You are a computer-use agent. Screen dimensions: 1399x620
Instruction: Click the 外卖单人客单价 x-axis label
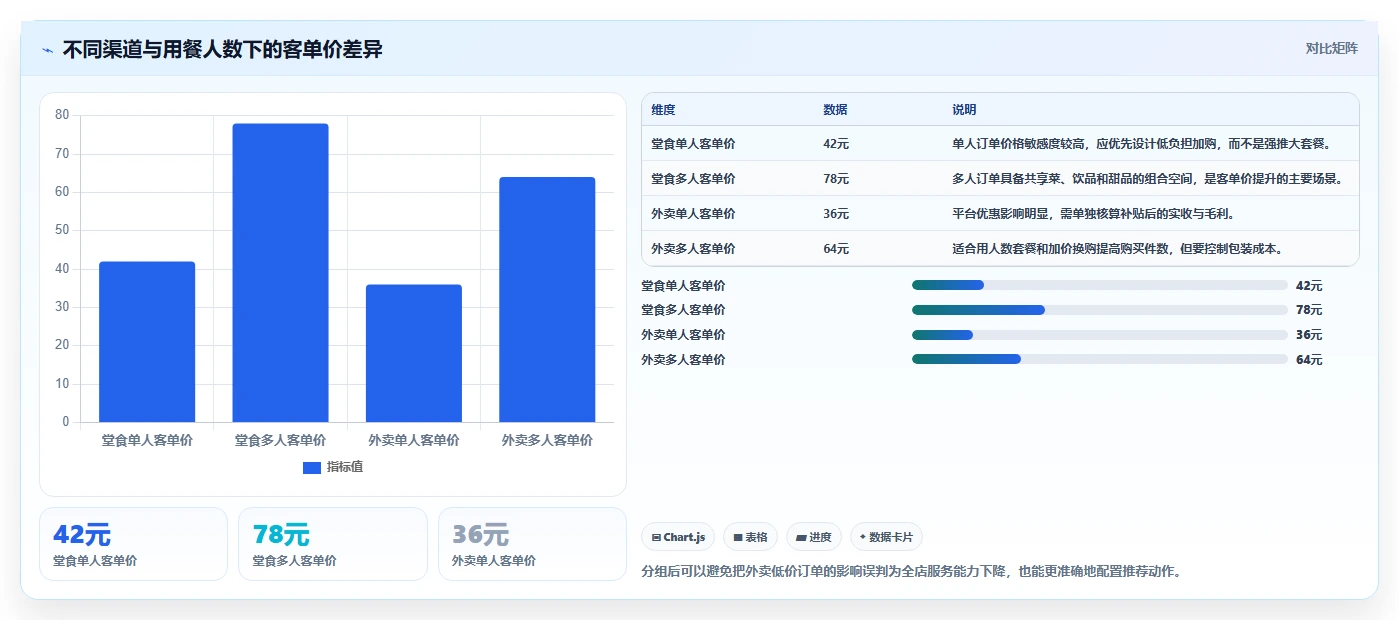pyautogui.click(x=414, y=440)
